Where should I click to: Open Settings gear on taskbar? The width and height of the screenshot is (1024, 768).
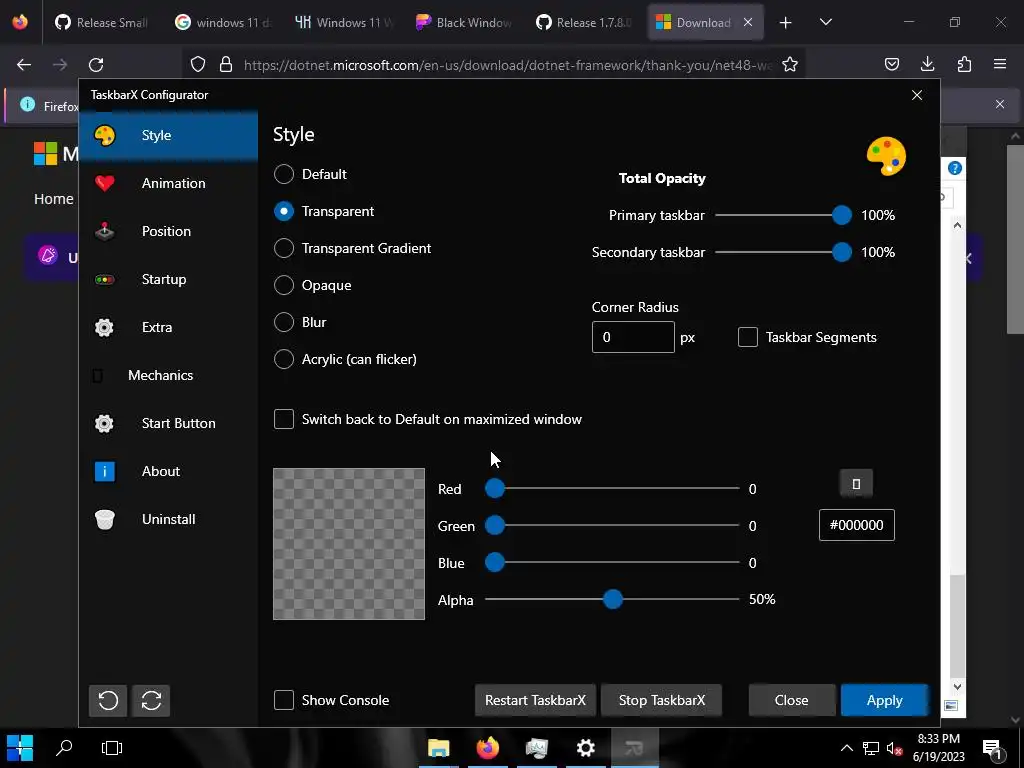tap(586, 748)
